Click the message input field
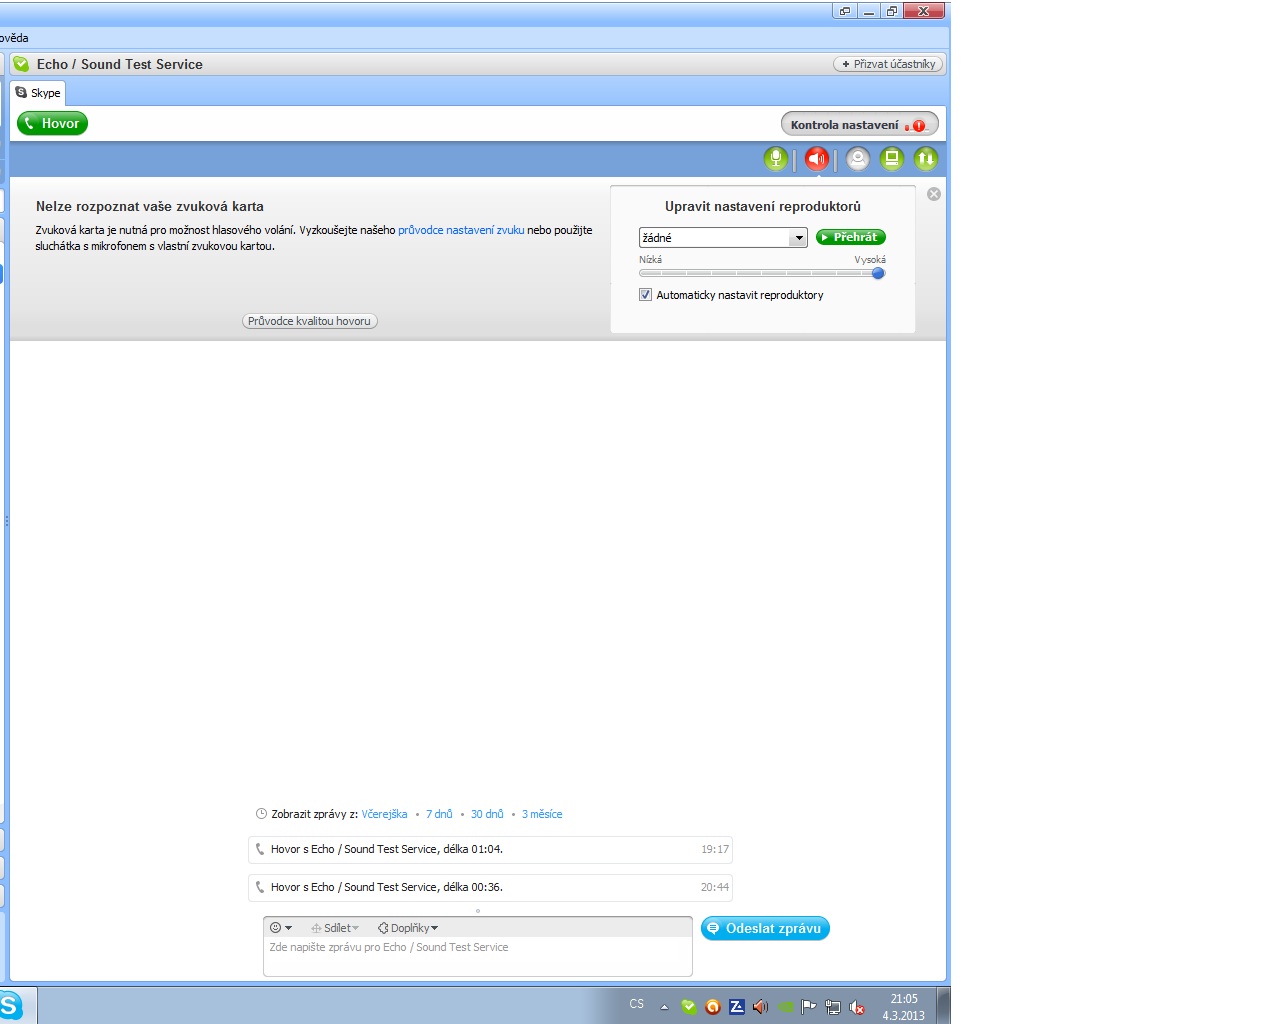1280x1024 pixels. [478, 956]
